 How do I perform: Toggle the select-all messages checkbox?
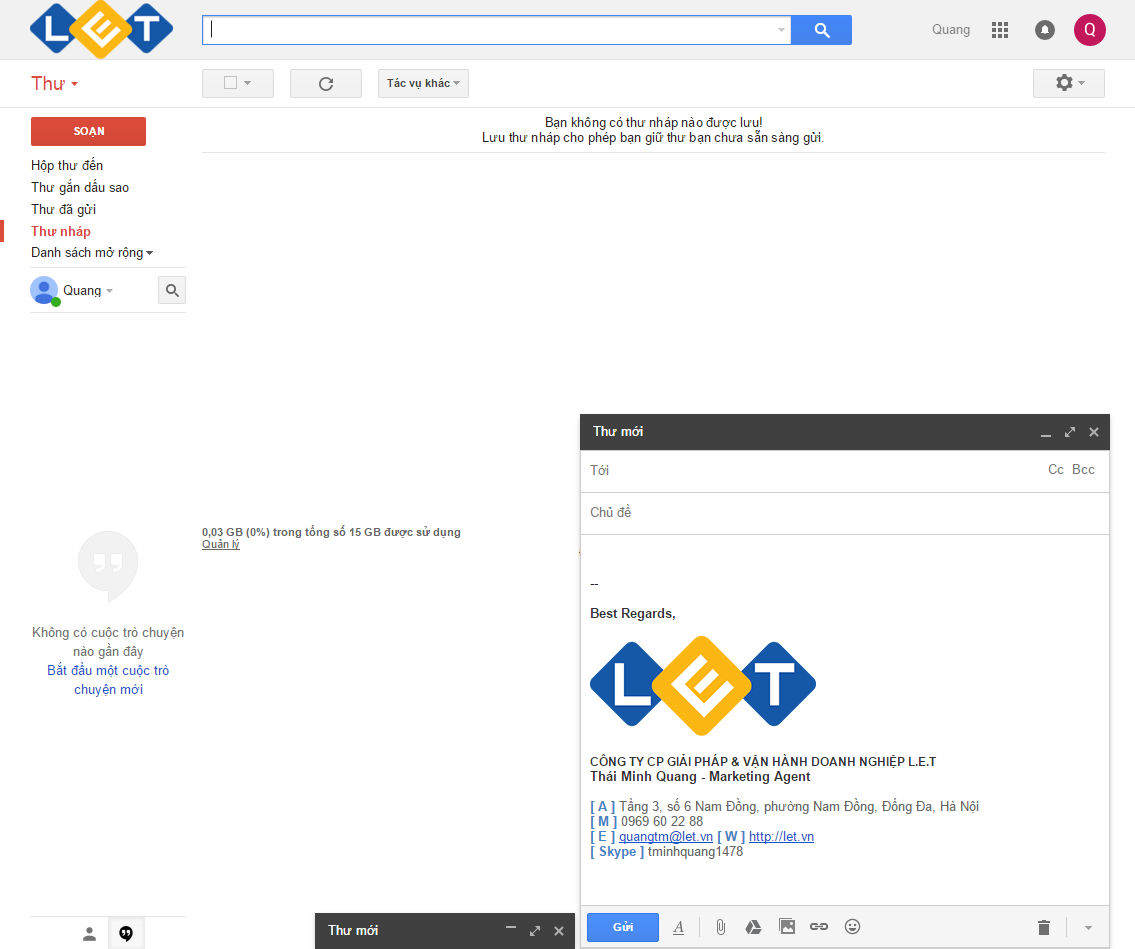tap(231, 83)
